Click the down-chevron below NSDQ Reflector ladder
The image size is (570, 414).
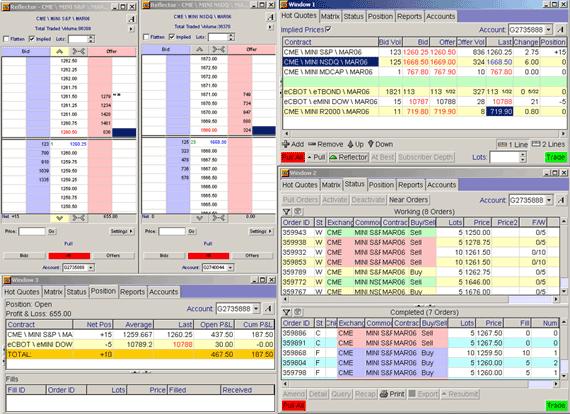coord(199,218)
